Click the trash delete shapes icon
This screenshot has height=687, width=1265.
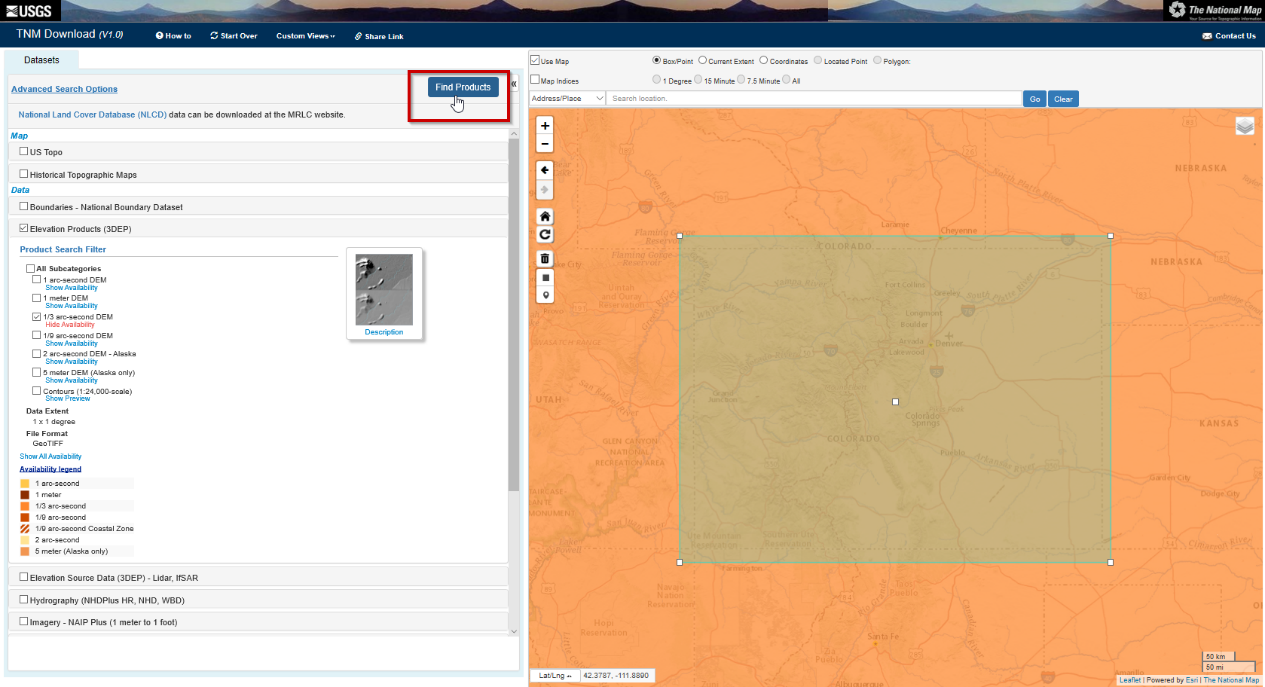click(x=544, y=258)
